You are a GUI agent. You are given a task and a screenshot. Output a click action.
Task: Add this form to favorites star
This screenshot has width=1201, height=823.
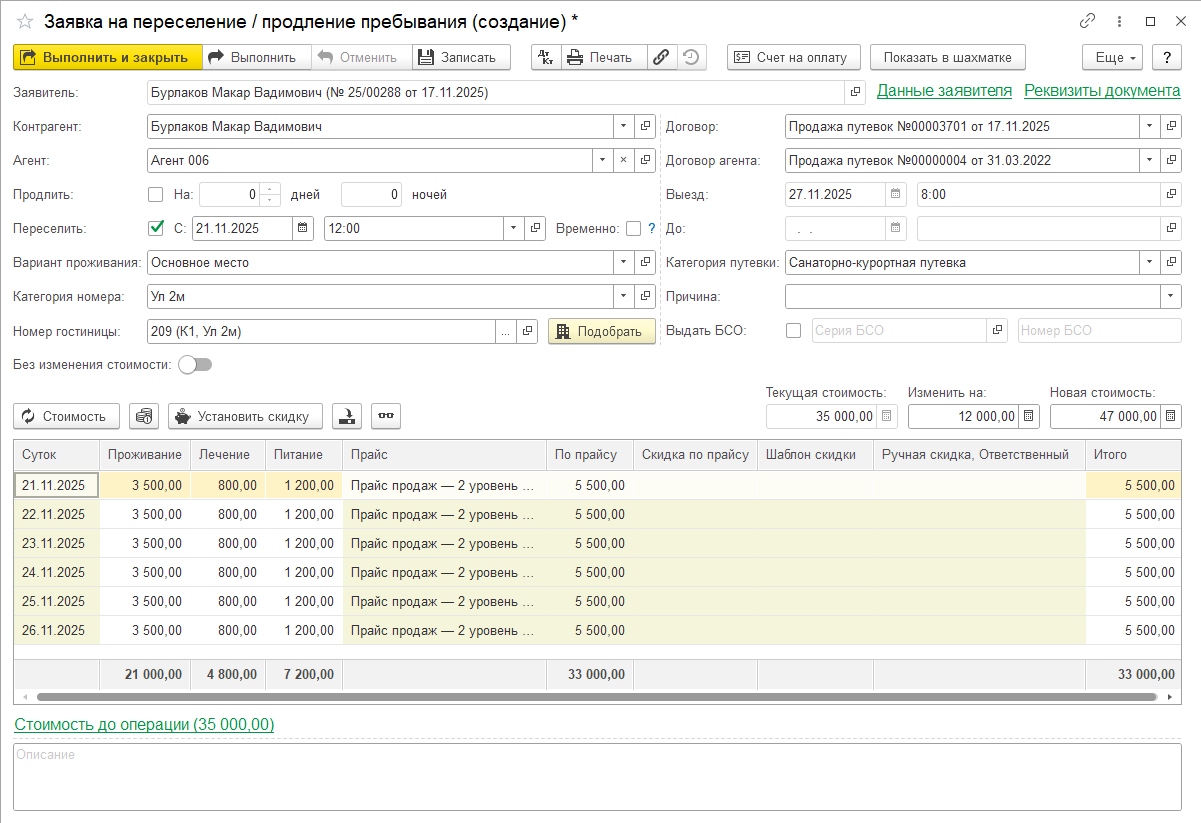(24, 21)
